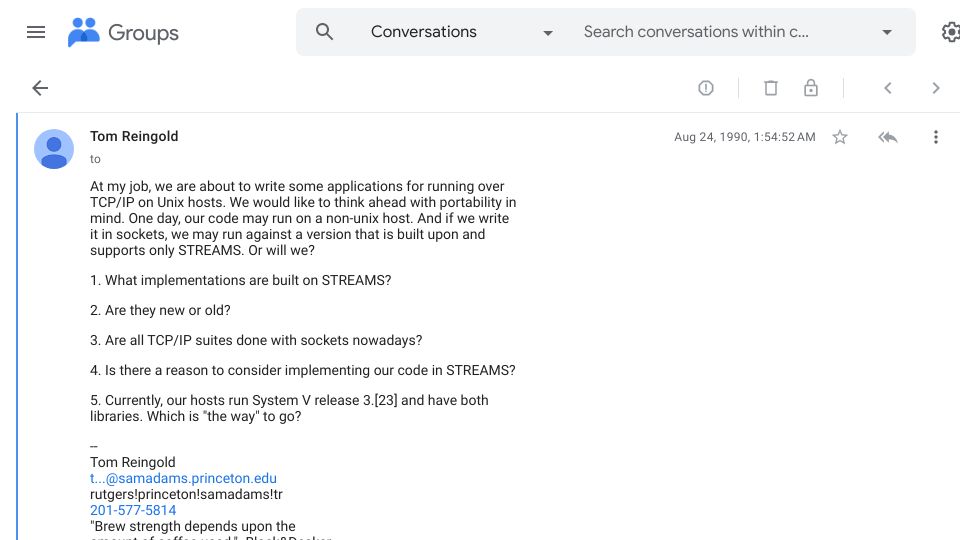Viewport: 960px width, 540px height.
Task: Click the 'to' recipients line
Action: pyautogui.click(x=95, y=159)
